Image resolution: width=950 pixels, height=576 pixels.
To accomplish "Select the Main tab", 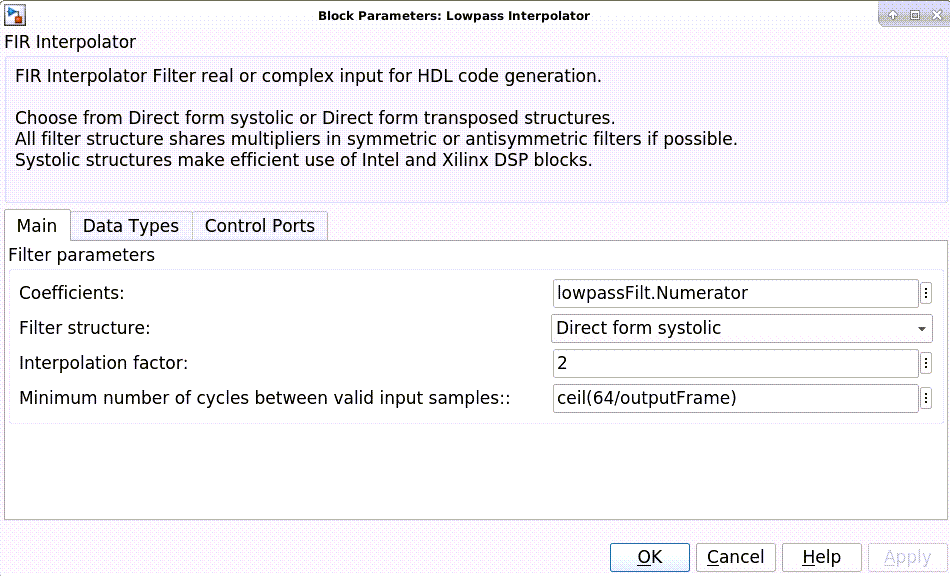I will 37,226.
